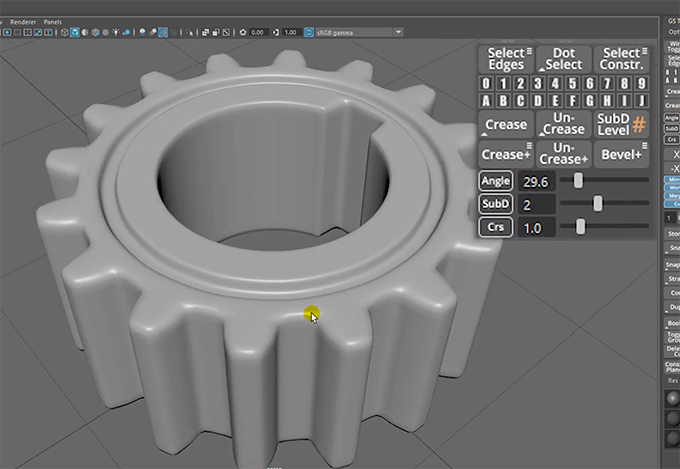680x469 pixels.
Task: Toggle X-ray display icon
Action: [x=206, y=33]
